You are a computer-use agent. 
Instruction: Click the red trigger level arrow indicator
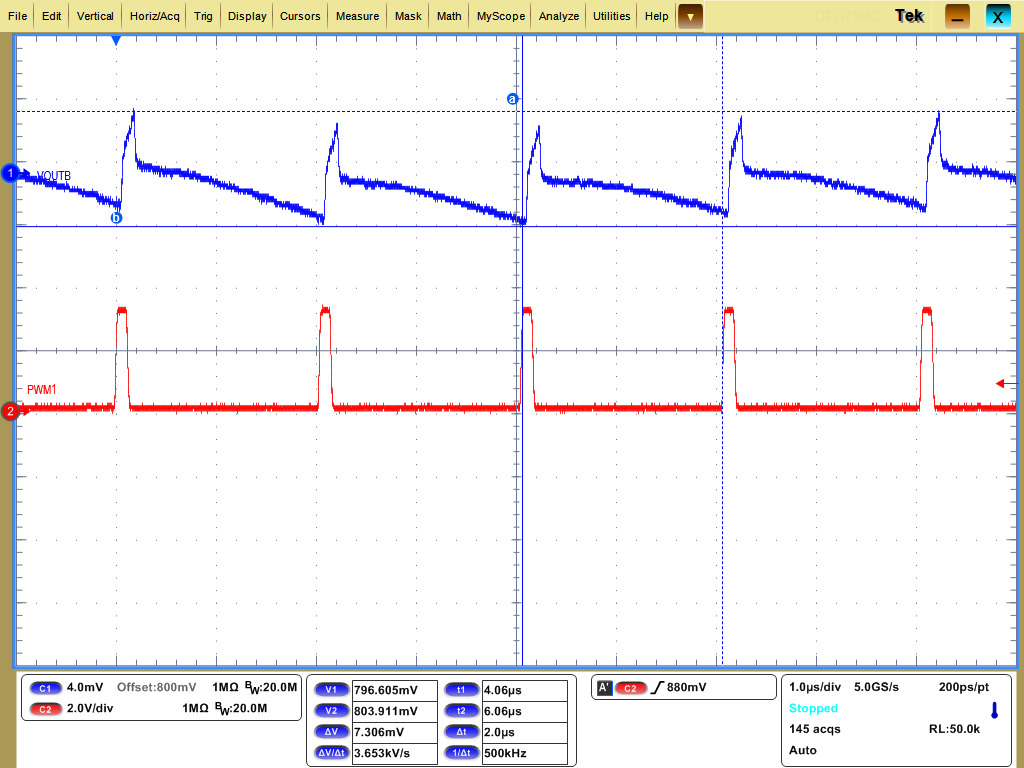click(1001, 383)
